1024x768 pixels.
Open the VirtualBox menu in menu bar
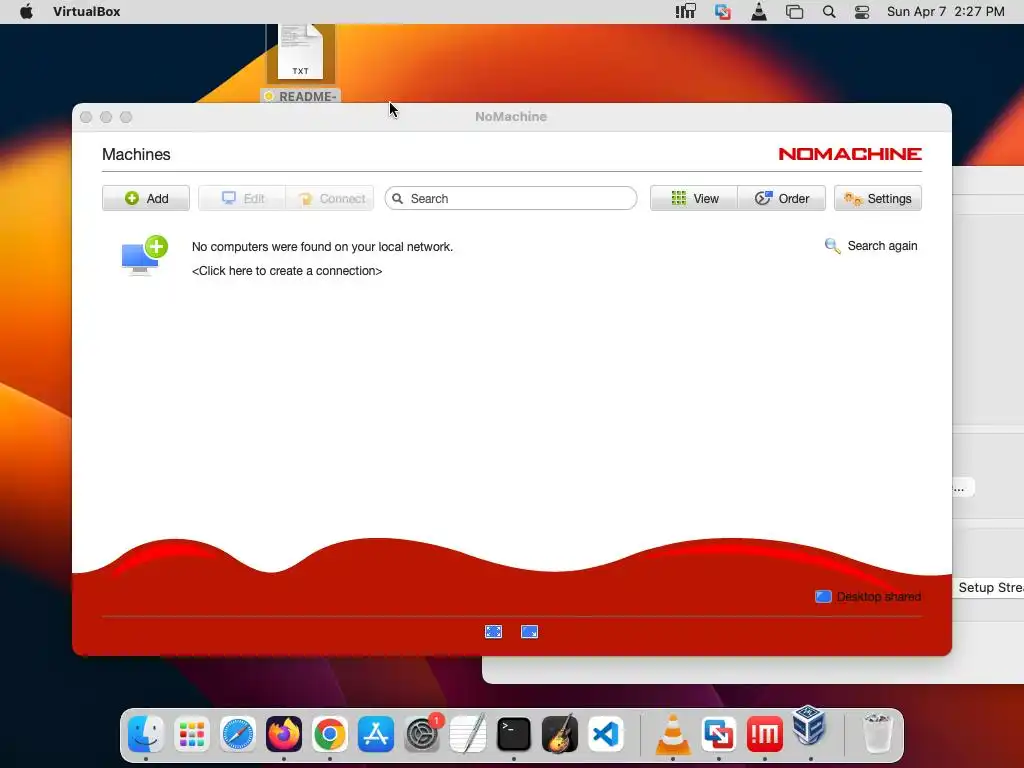tap(87, 12)
